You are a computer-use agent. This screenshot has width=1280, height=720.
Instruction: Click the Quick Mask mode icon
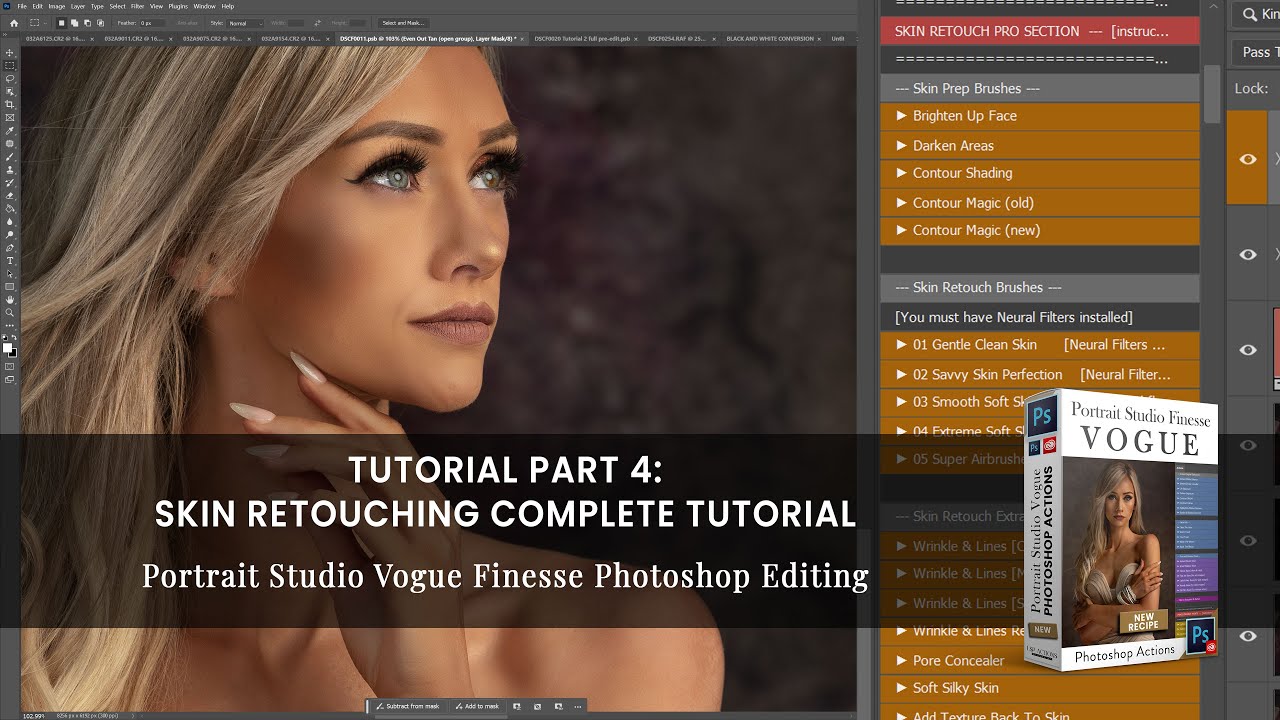[x=10, y=366]
